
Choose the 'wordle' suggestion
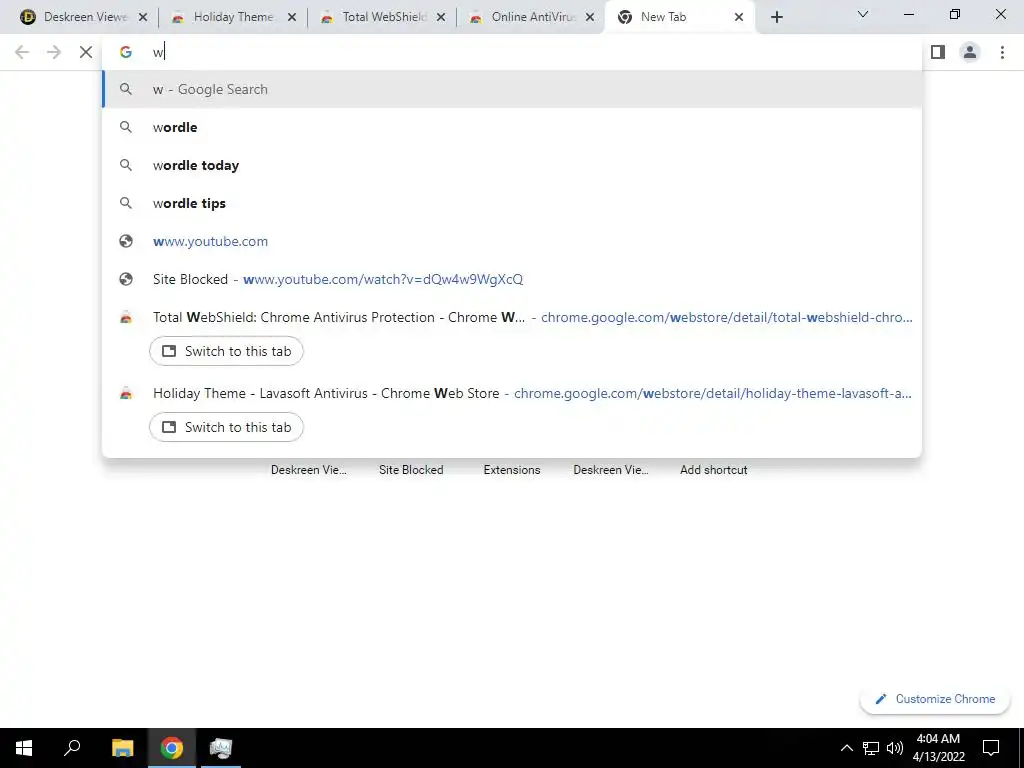[512, 127]
